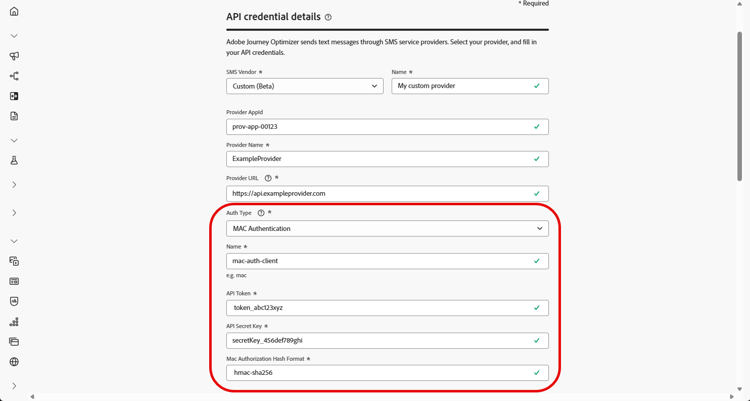Open the flask experiments icon
The image size is (750, 401).
tap(14, 160)
